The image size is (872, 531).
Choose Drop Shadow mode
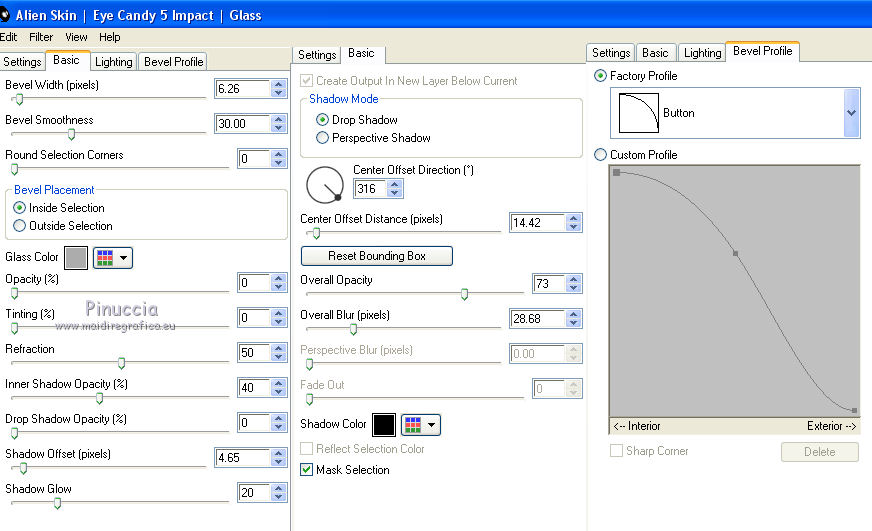click(x=356, y=120)
